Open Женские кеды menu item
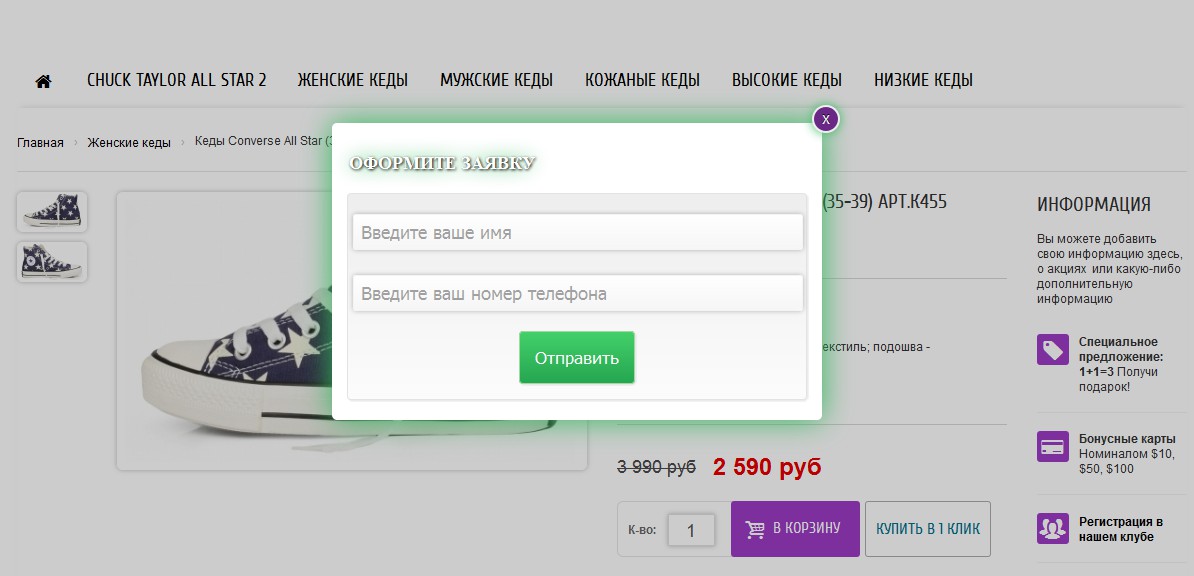Screen dimensions: 1194x576 tap(353, 80)
